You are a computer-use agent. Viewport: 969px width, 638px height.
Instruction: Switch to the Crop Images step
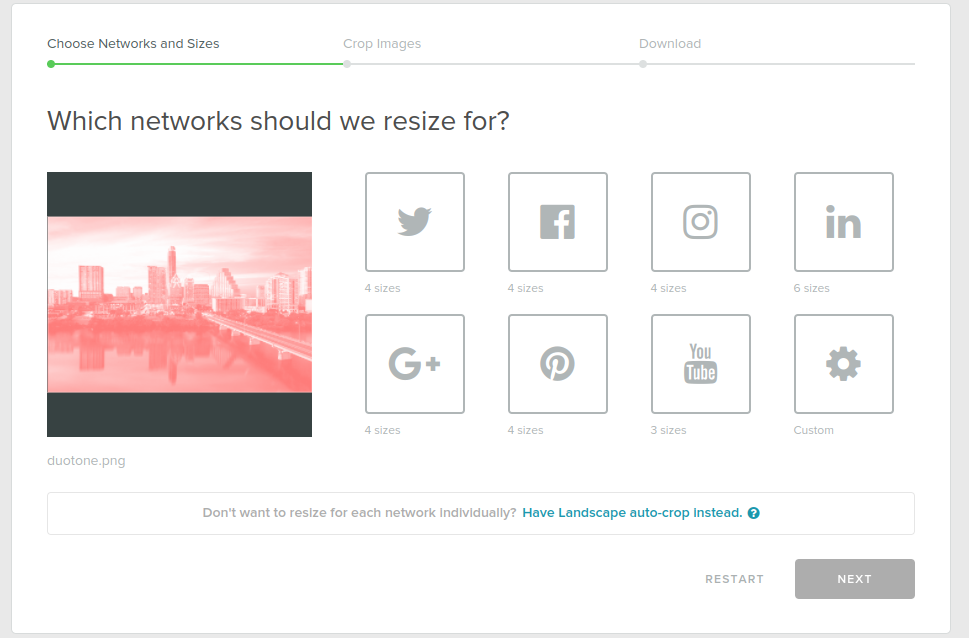click(x=382, y=44)
